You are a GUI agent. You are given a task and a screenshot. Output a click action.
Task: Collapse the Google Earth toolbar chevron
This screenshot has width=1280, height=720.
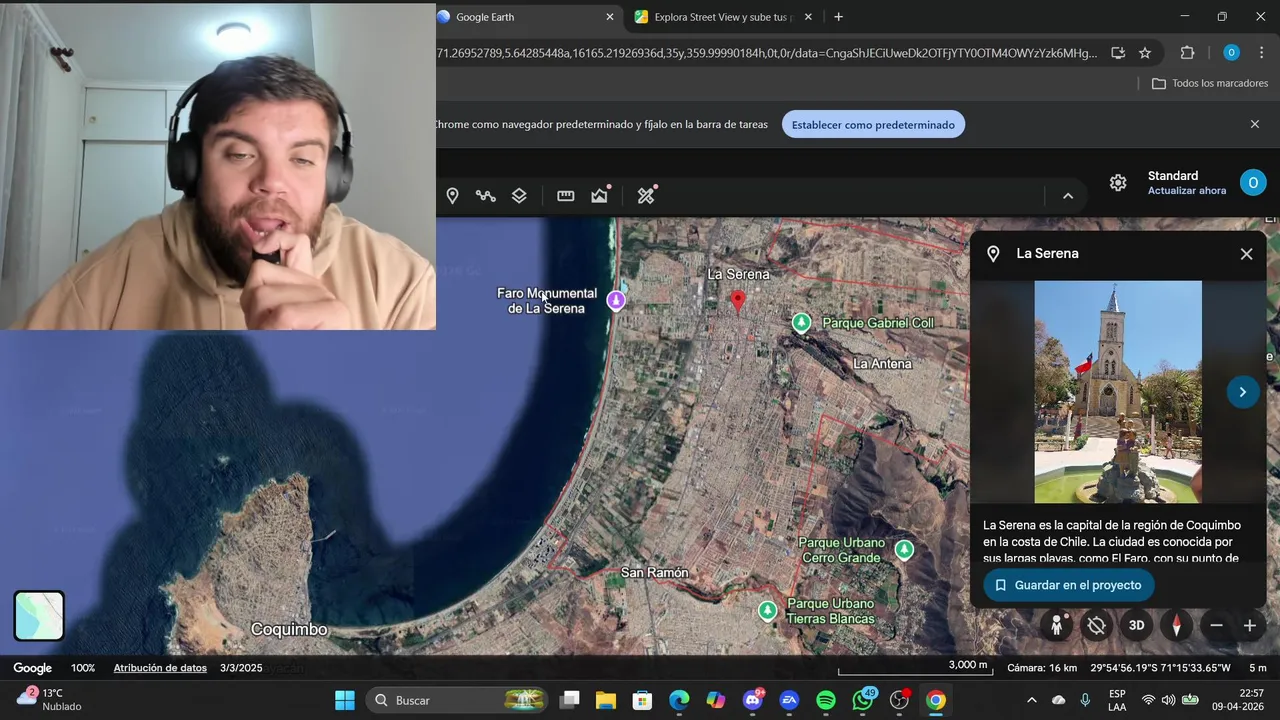[x=1068, y=196]
